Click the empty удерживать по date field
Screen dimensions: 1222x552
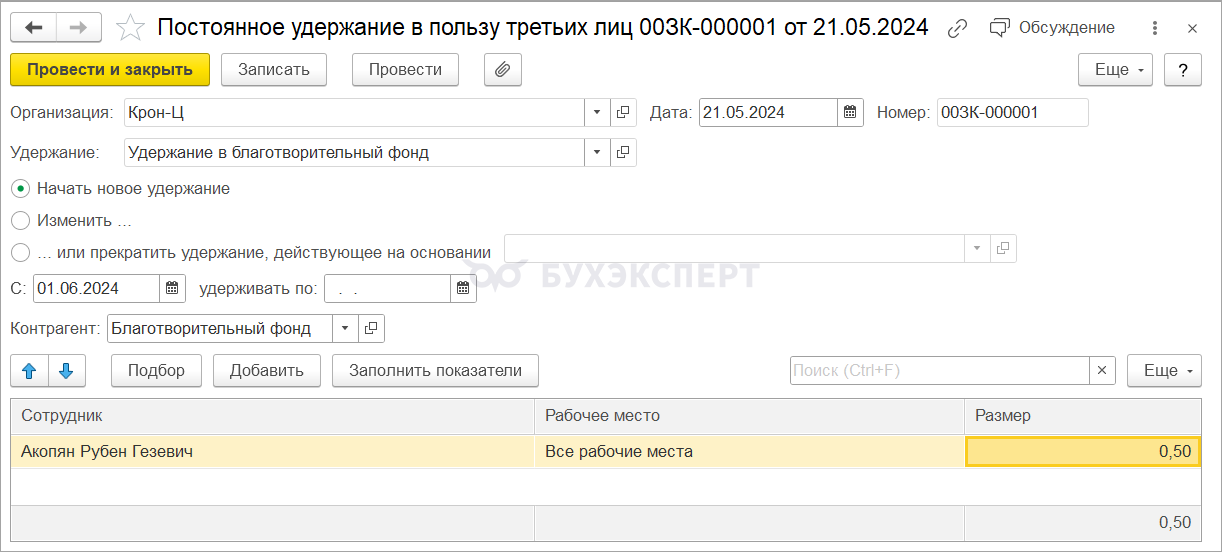[x=387, y=288]
